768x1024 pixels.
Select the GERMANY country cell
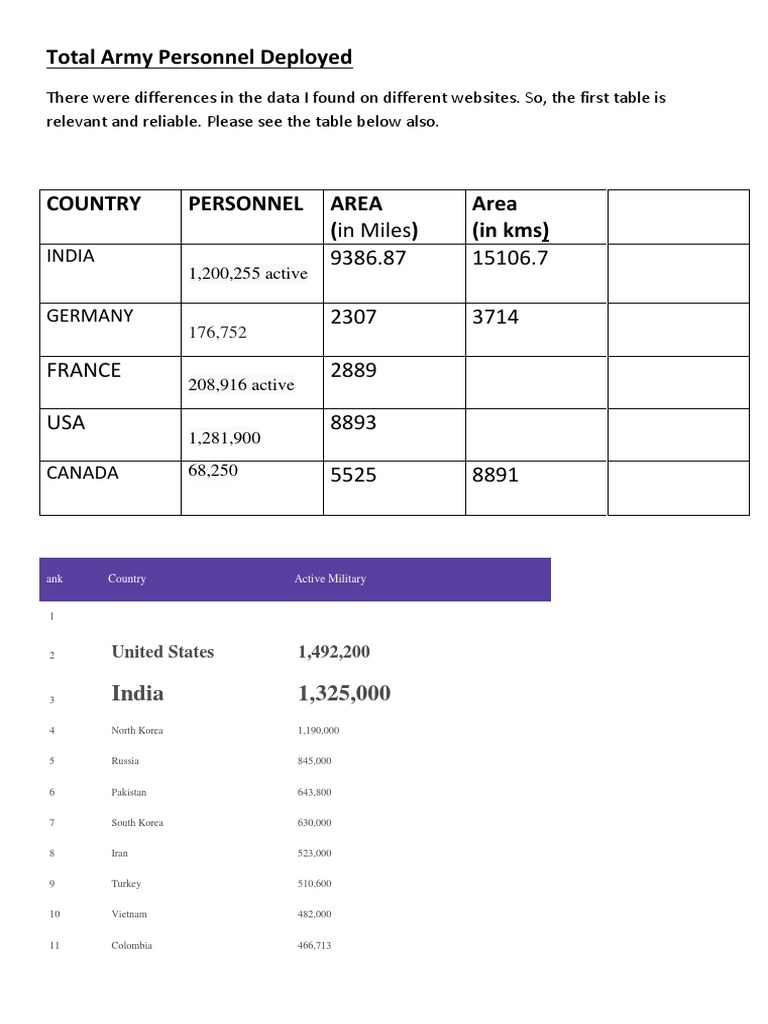pyautogui.click(x=110, y=330)
